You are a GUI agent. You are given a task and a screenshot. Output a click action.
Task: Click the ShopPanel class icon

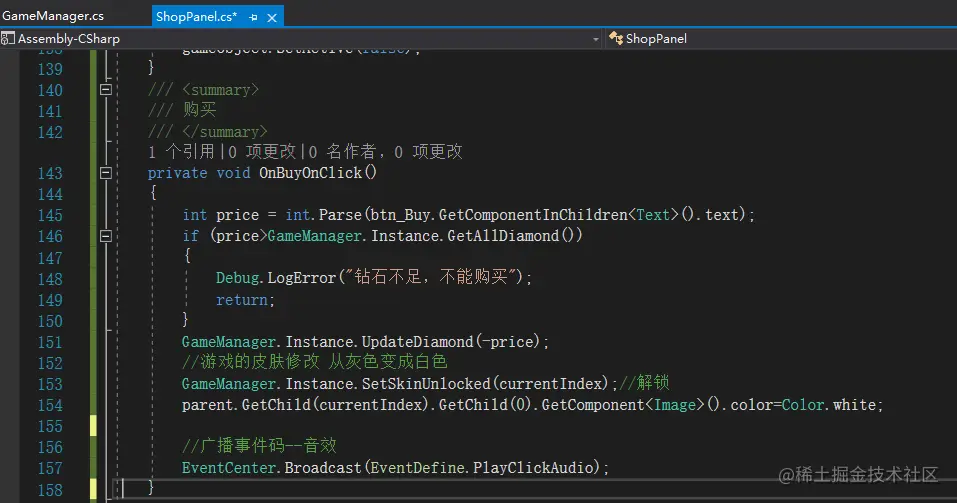(x=616, y=38)
